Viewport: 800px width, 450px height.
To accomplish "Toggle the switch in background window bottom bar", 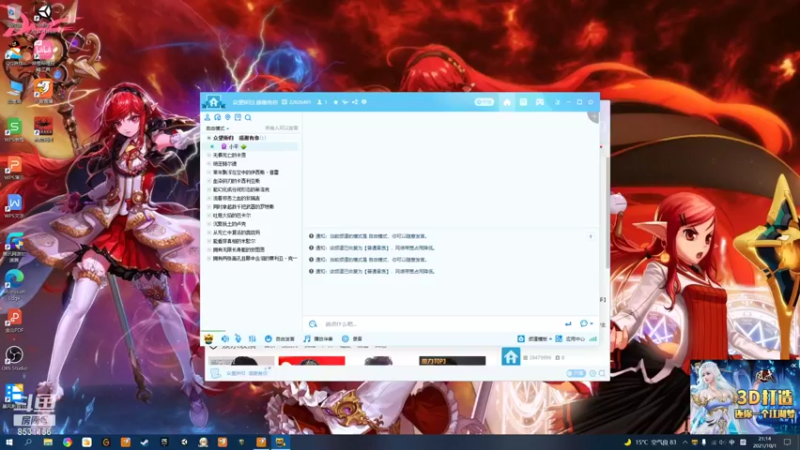I will (x=576, y=373).
